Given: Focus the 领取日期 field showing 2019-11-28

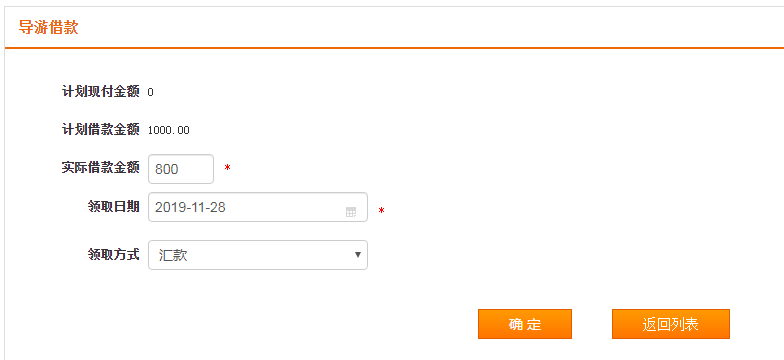Looking at the screenshot, I should (x=258, y=207).
